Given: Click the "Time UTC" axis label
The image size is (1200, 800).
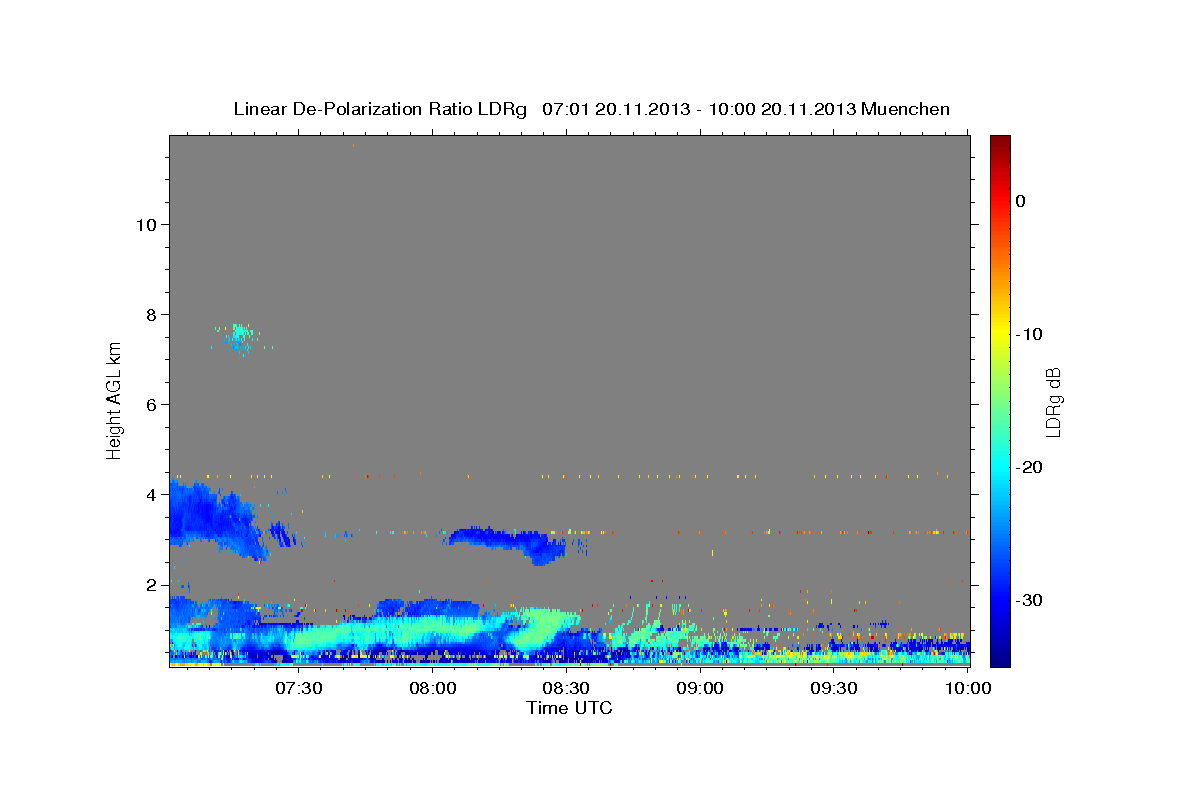Looking at the screenshot, I should point(569,708).
